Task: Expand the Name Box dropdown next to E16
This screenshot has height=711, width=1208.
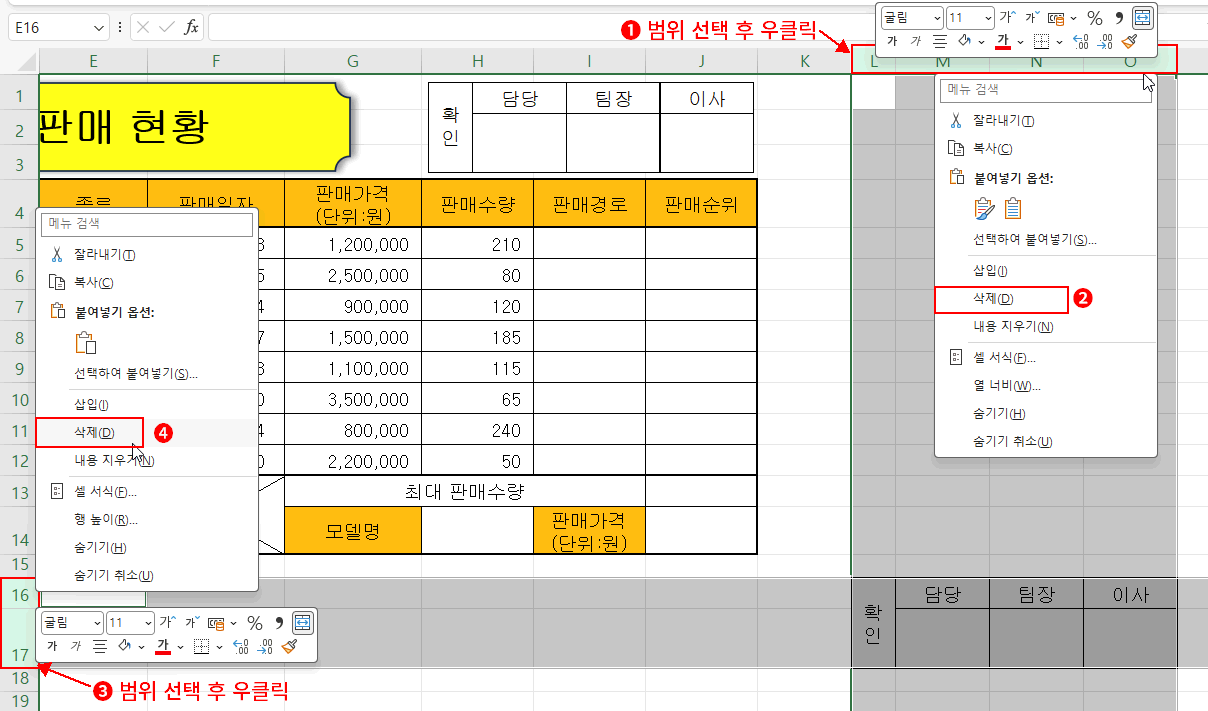Action: (98, 28)
